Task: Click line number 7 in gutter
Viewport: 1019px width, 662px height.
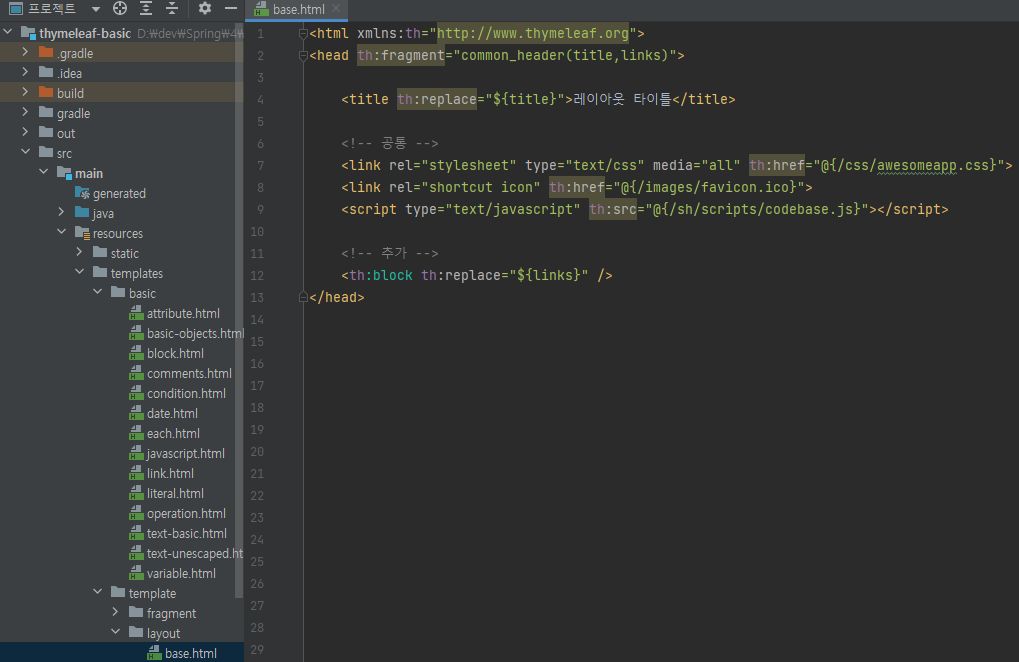Action: click(260, 166)
